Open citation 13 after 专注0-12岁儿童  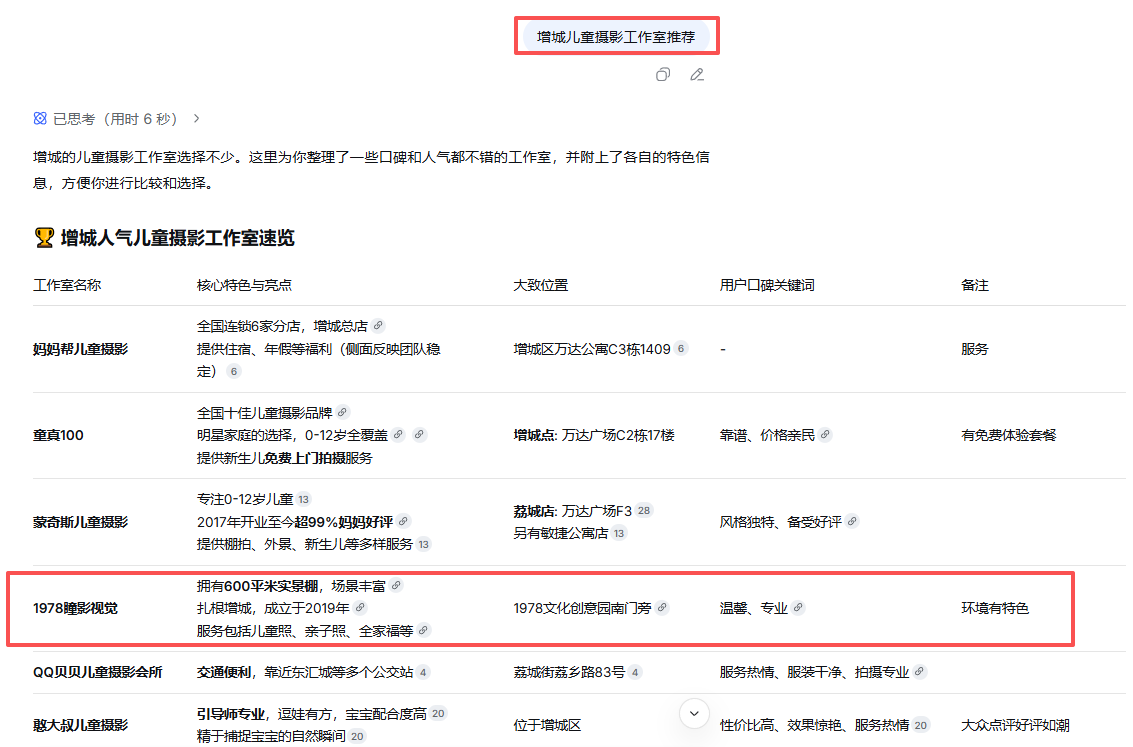click(x=303, y=499)
